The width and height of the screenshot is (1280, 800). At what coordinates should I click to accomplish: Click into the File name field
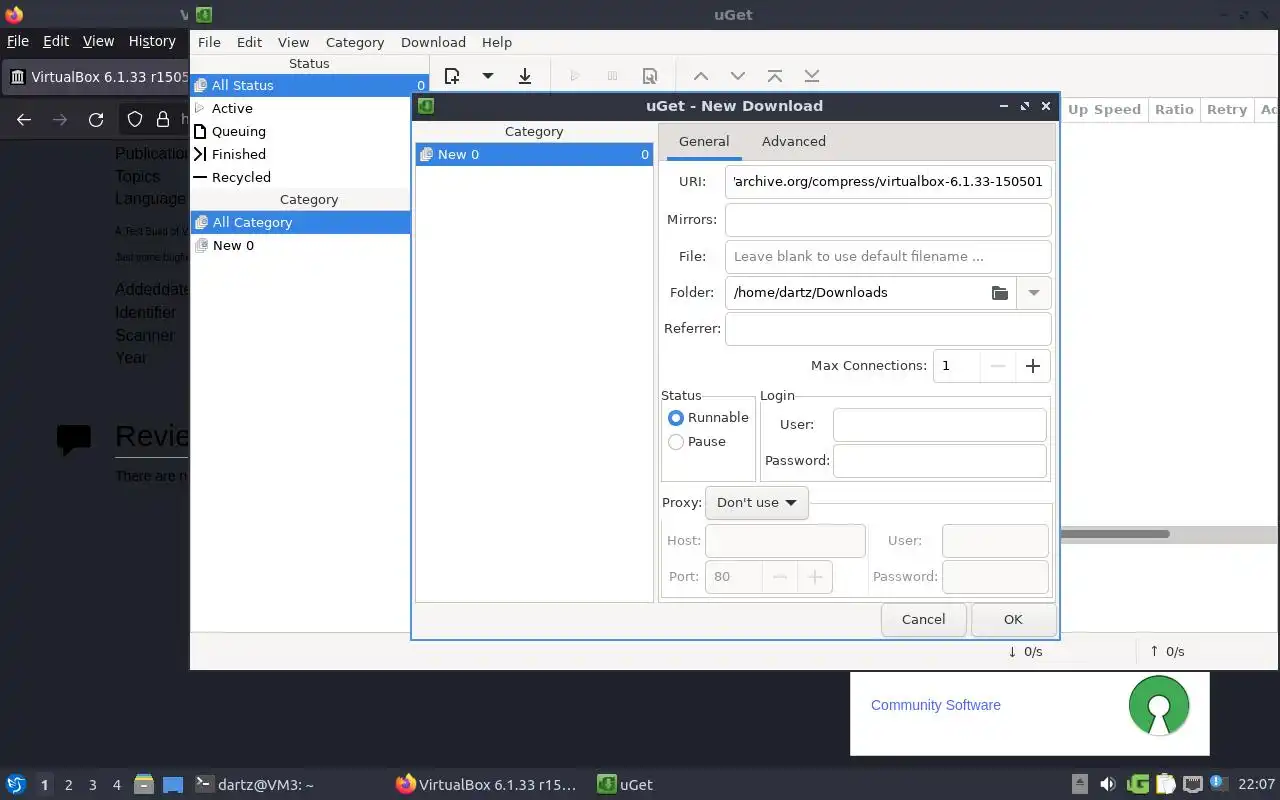[x=888, y=257]
